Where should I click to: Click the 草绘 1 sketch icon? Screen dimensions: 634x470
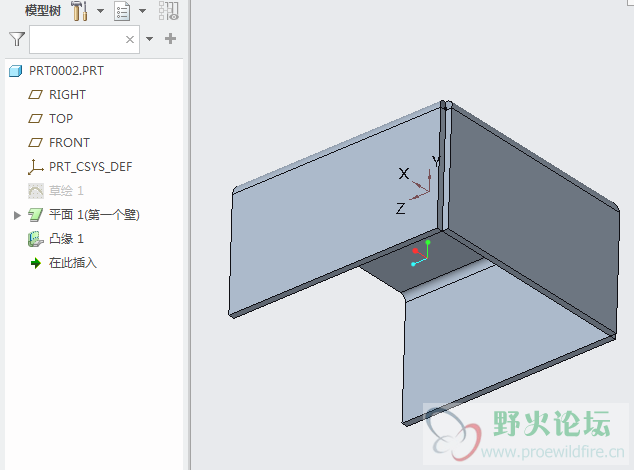tap(36, 191)
